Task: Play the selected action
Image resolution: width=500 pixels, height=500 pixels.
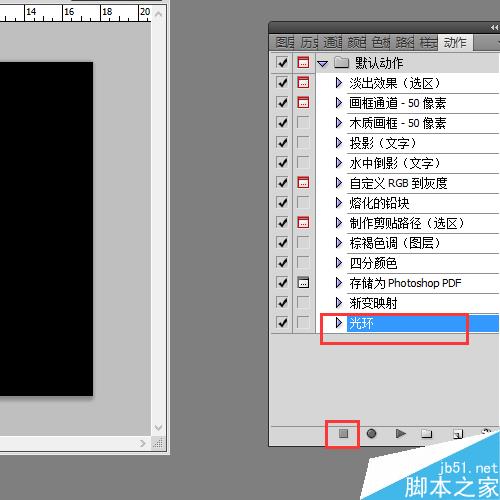Action: (x=400, y=433)
